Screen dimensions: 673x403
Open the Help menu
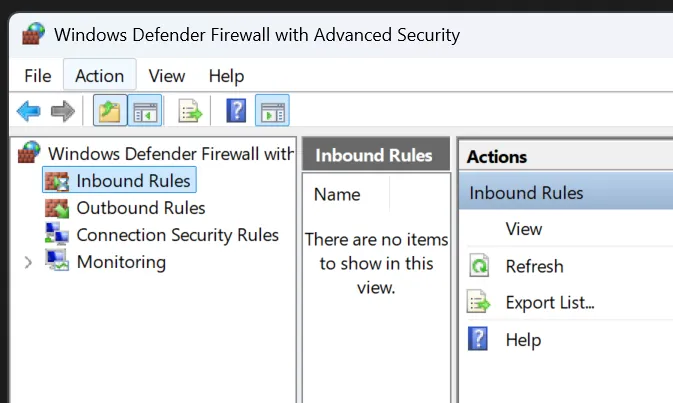(226, 76)
